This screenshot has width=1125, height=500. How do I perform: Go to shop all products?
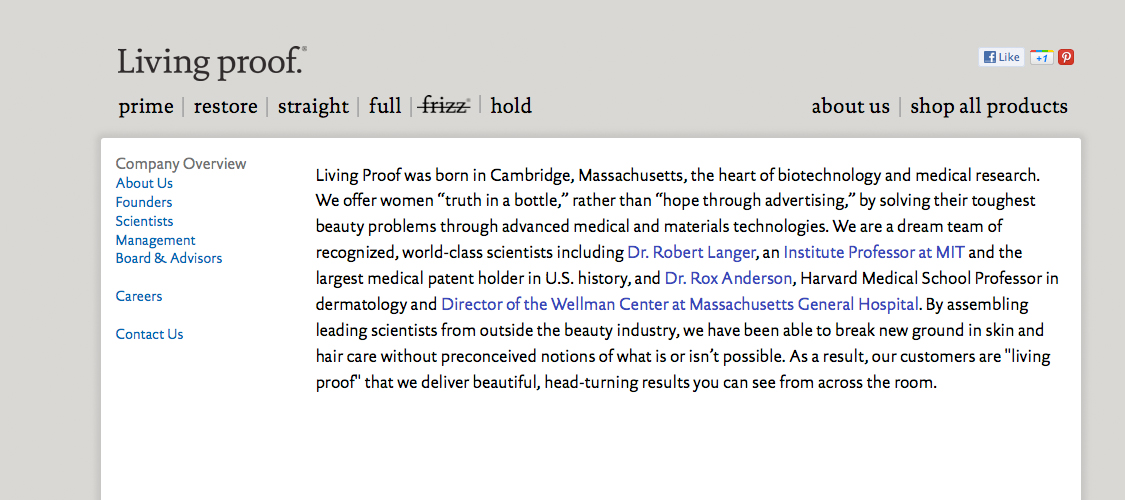(x=988, y=106)
